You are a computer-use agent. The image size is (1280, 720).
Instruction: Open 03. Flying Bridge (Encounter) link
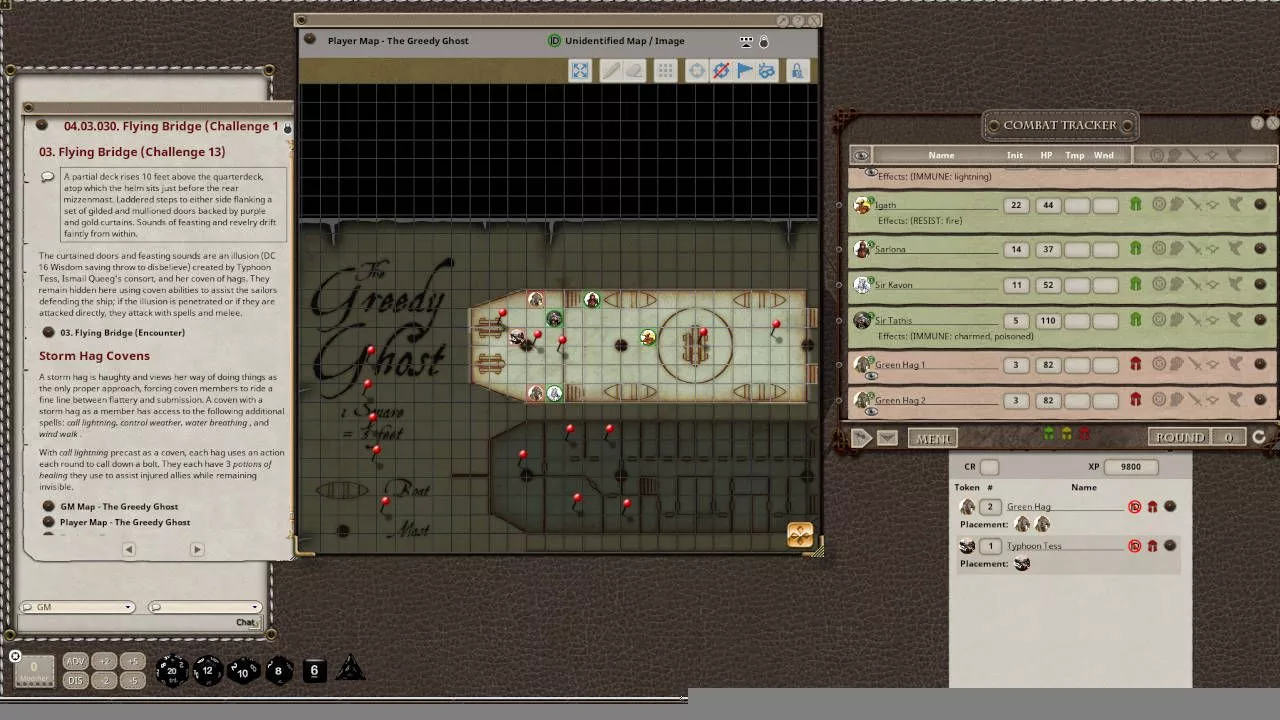tap(122, 332)
